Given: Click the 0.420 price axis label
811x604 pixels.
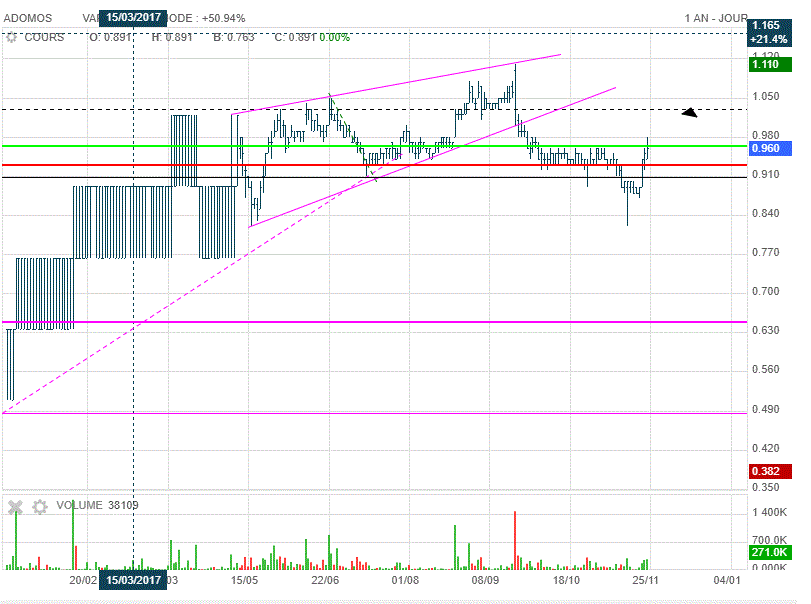Looking at the screenshot, I should click(765, 448).
